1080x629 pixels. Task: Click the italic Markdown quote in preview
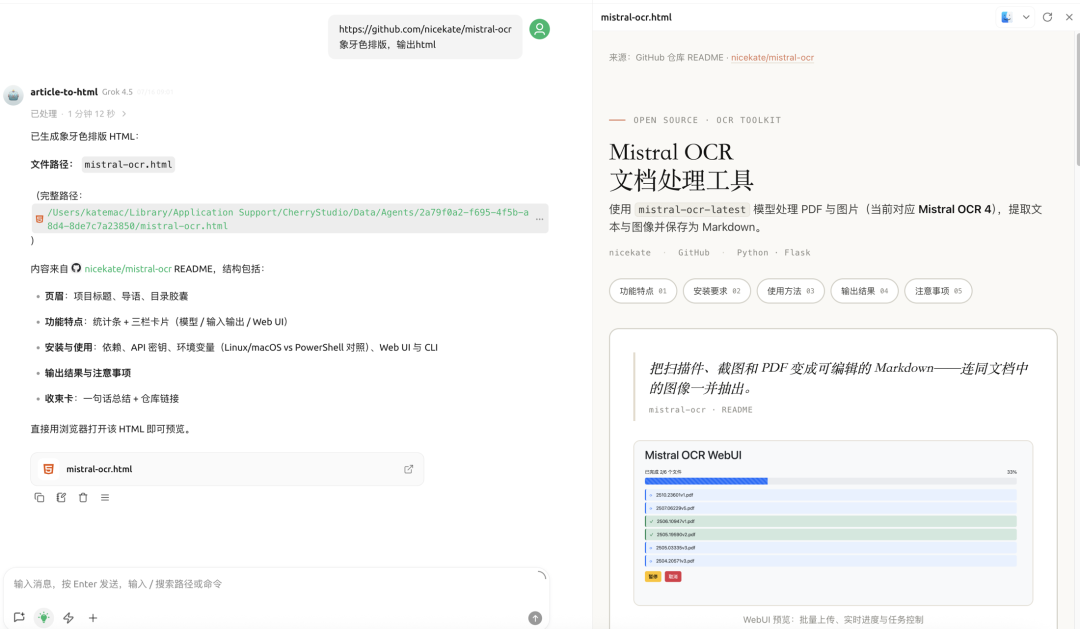838,378
